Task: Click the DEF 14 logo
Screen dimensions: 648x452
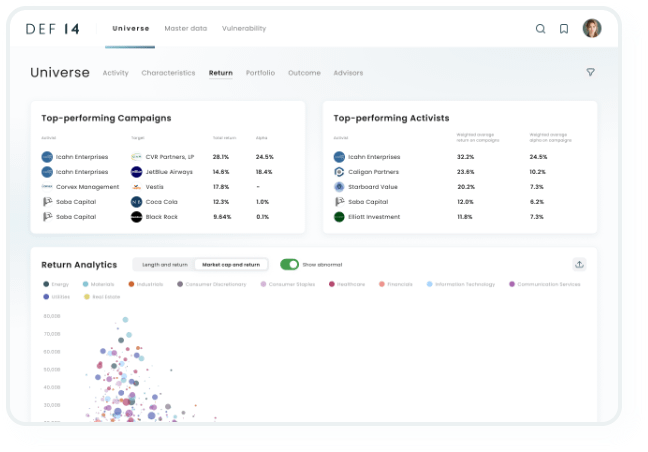Action: pyautogui.click(x=58, y=29)
